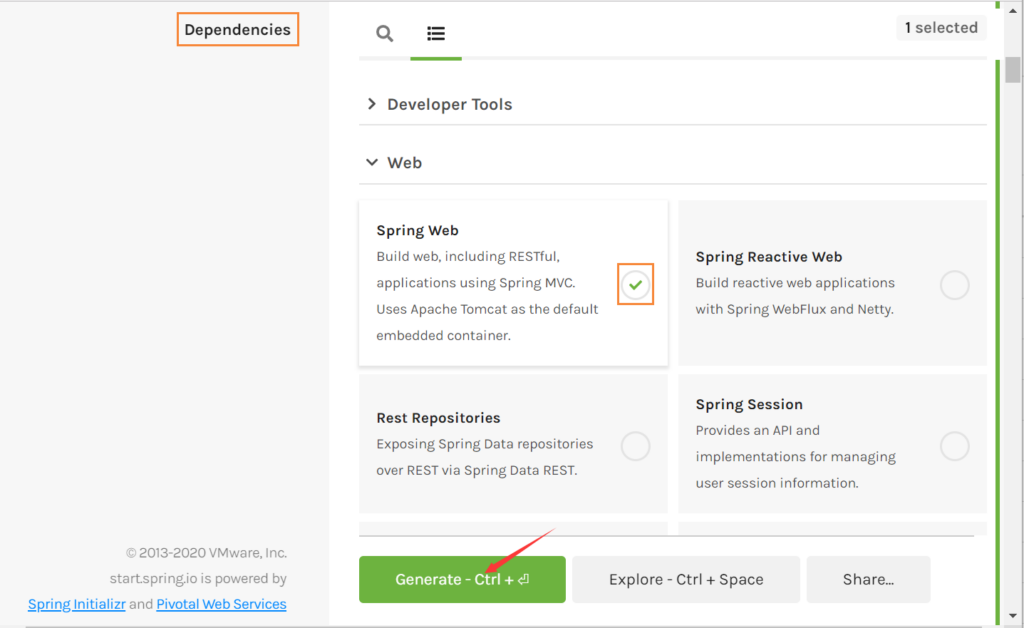Collapse the Web section
This screenshot has height=628, width=1024.
pyautogui.click(x=372, y=162)
